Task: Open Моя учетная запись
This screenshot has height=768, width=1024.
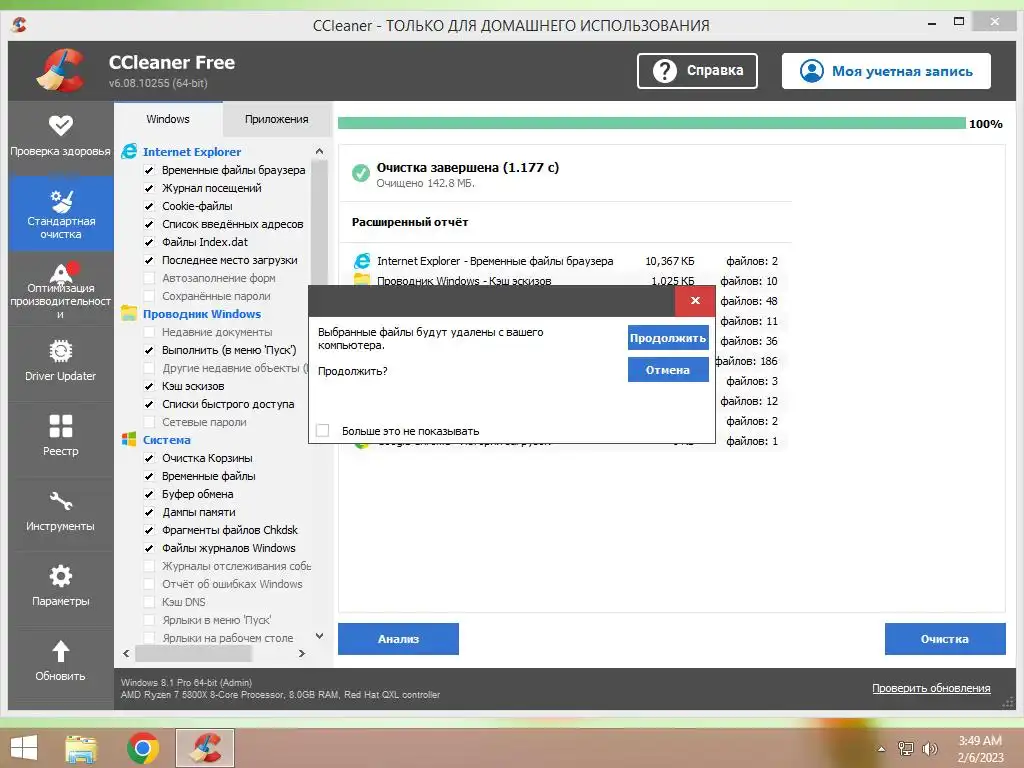Action: 886,71
